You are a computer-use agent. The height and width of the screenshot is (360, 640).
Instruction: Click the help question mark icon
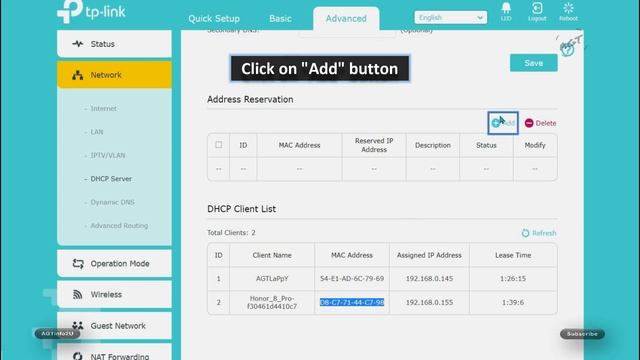point(567,49)
